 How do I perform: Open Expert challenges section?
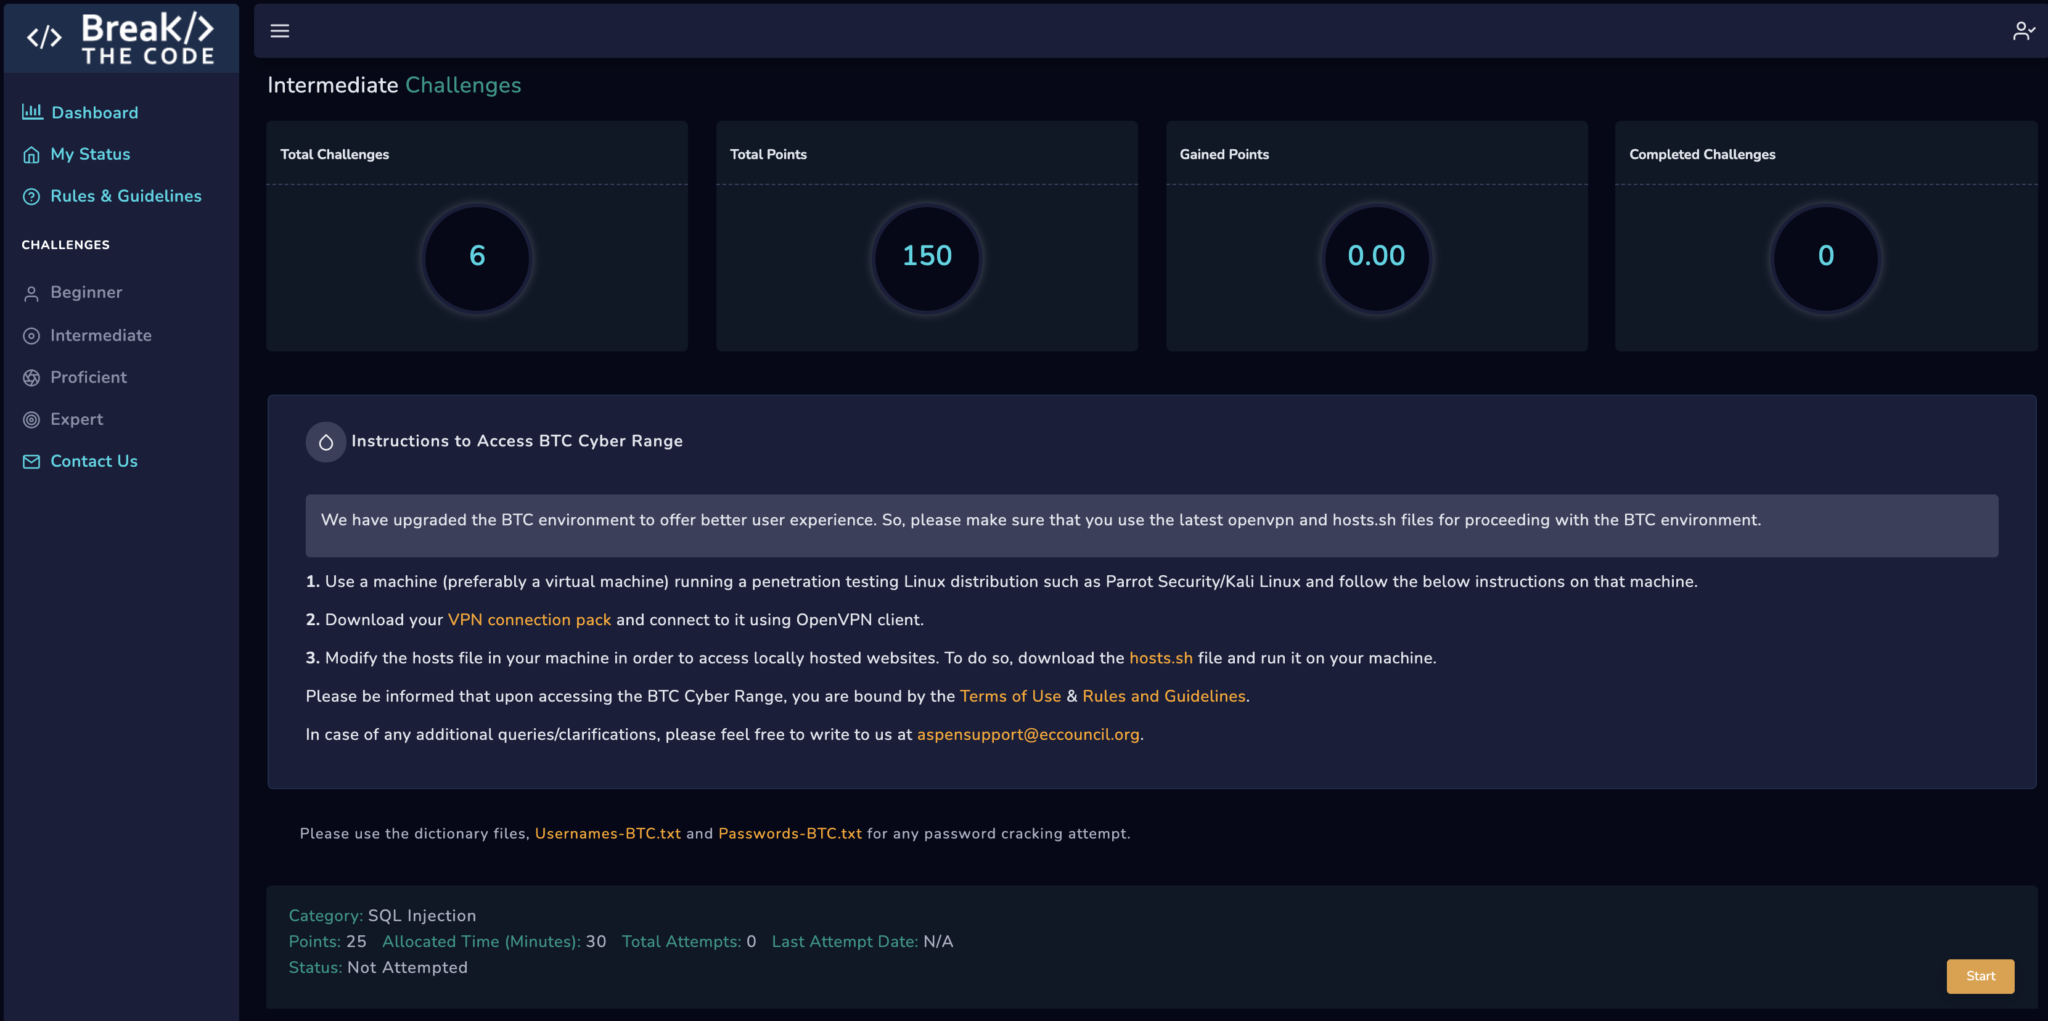(76, 419)
